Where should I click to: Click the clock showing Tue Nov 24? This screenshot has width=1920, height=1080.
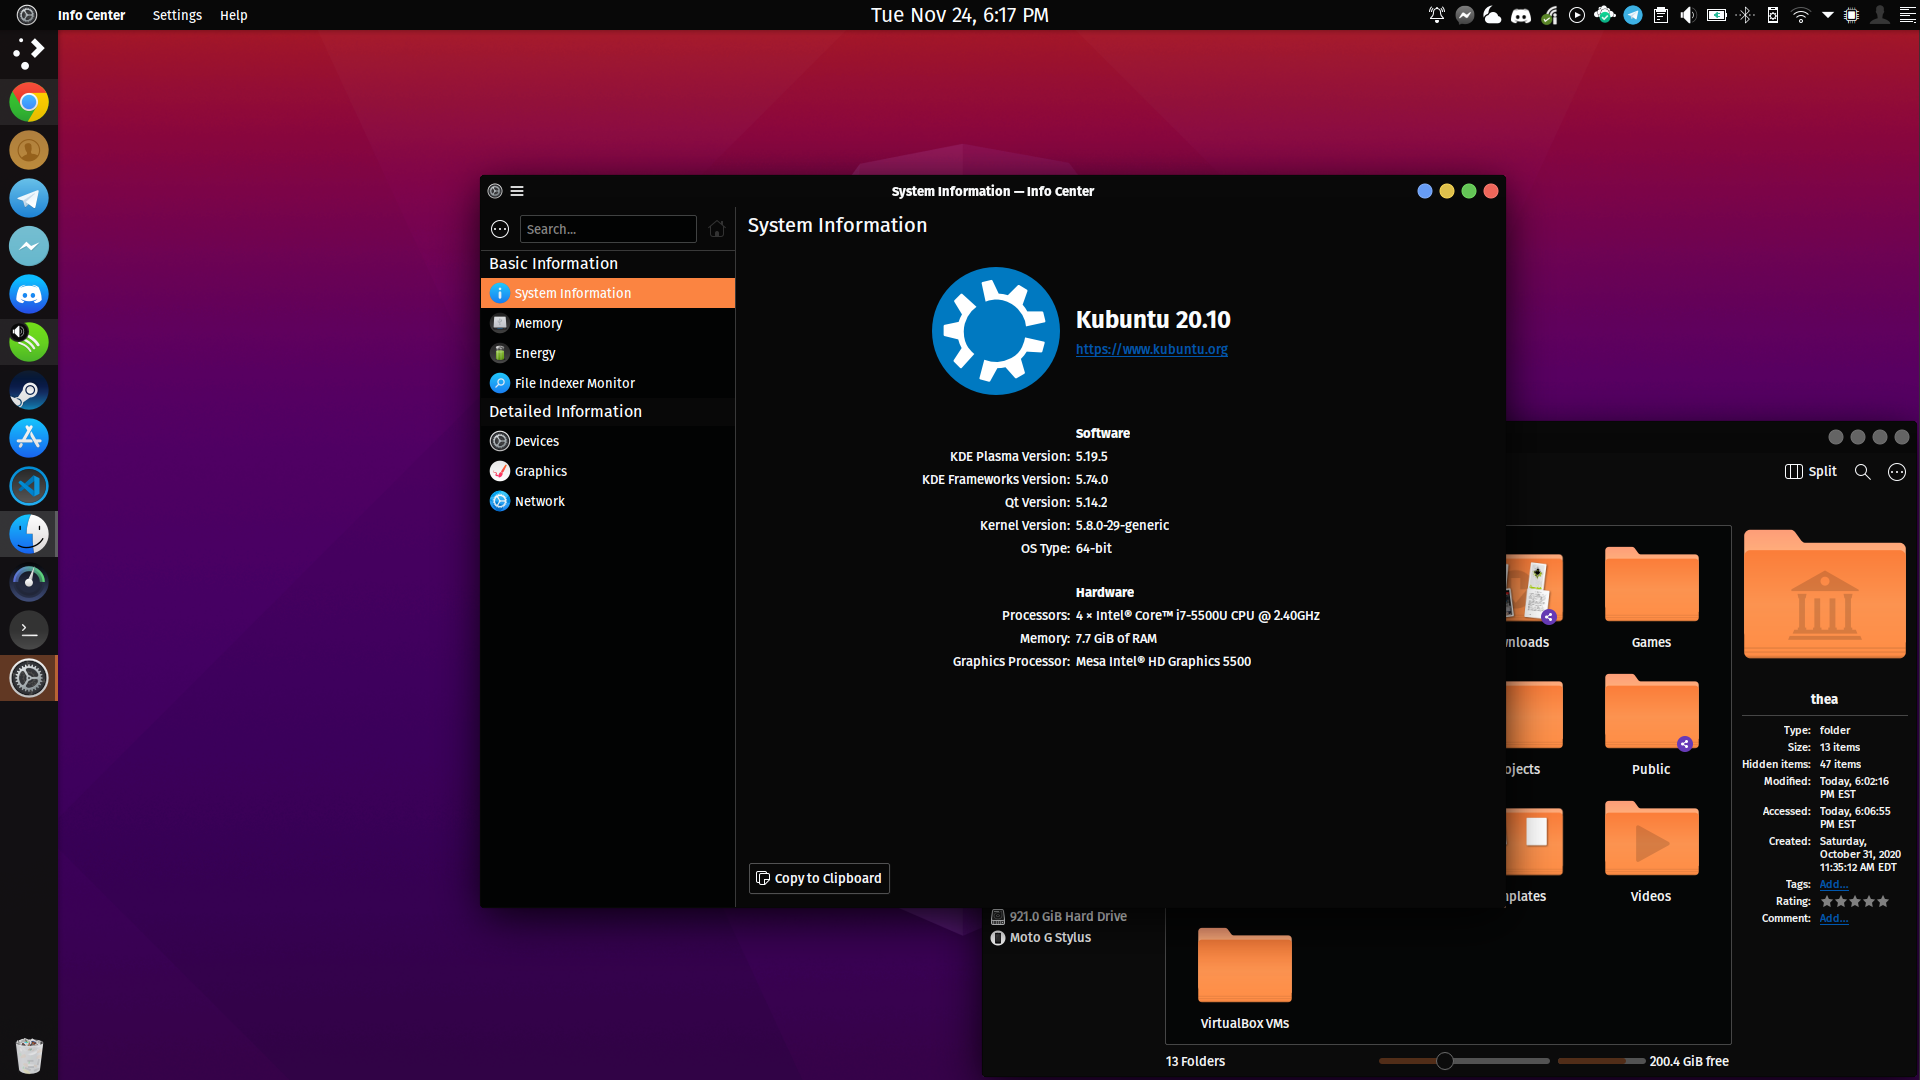coord(959,15)
